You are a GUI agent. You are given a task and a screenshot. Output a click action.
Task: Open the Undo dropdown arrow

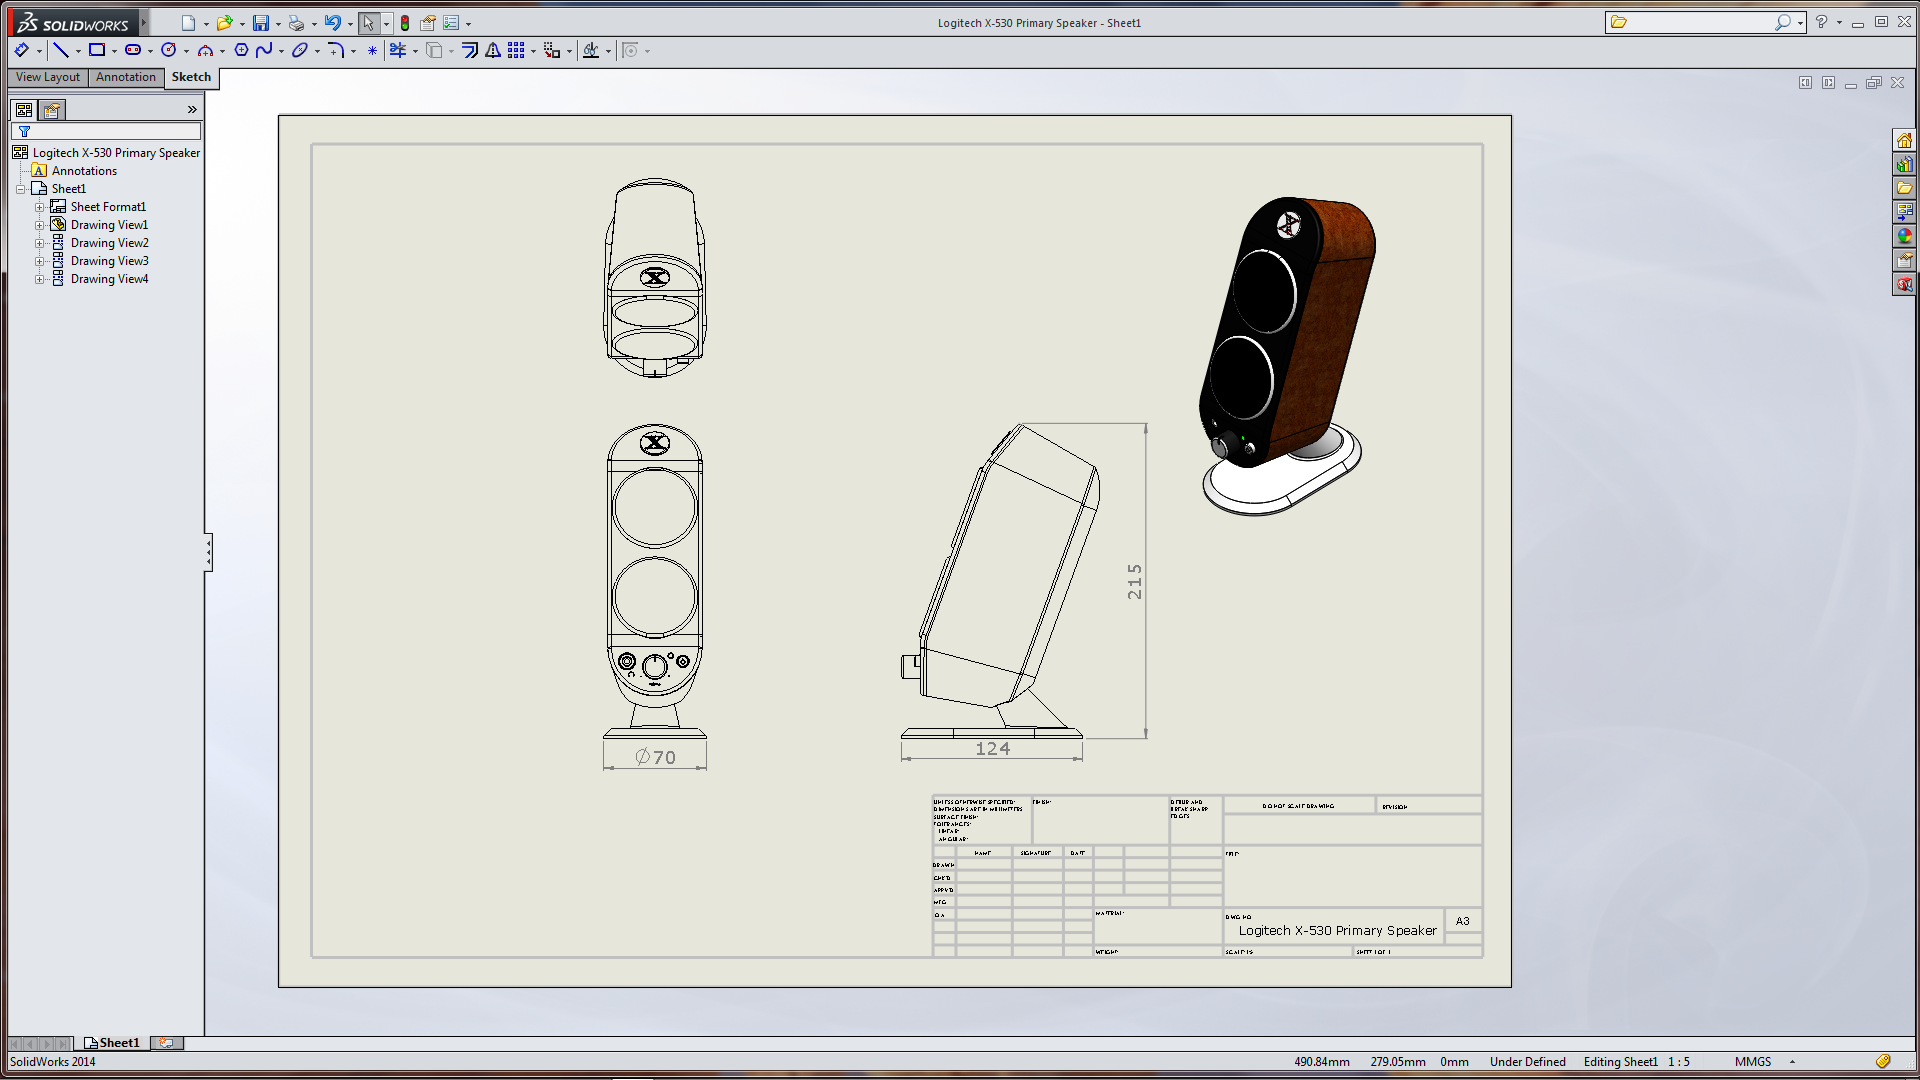(350, 24)
